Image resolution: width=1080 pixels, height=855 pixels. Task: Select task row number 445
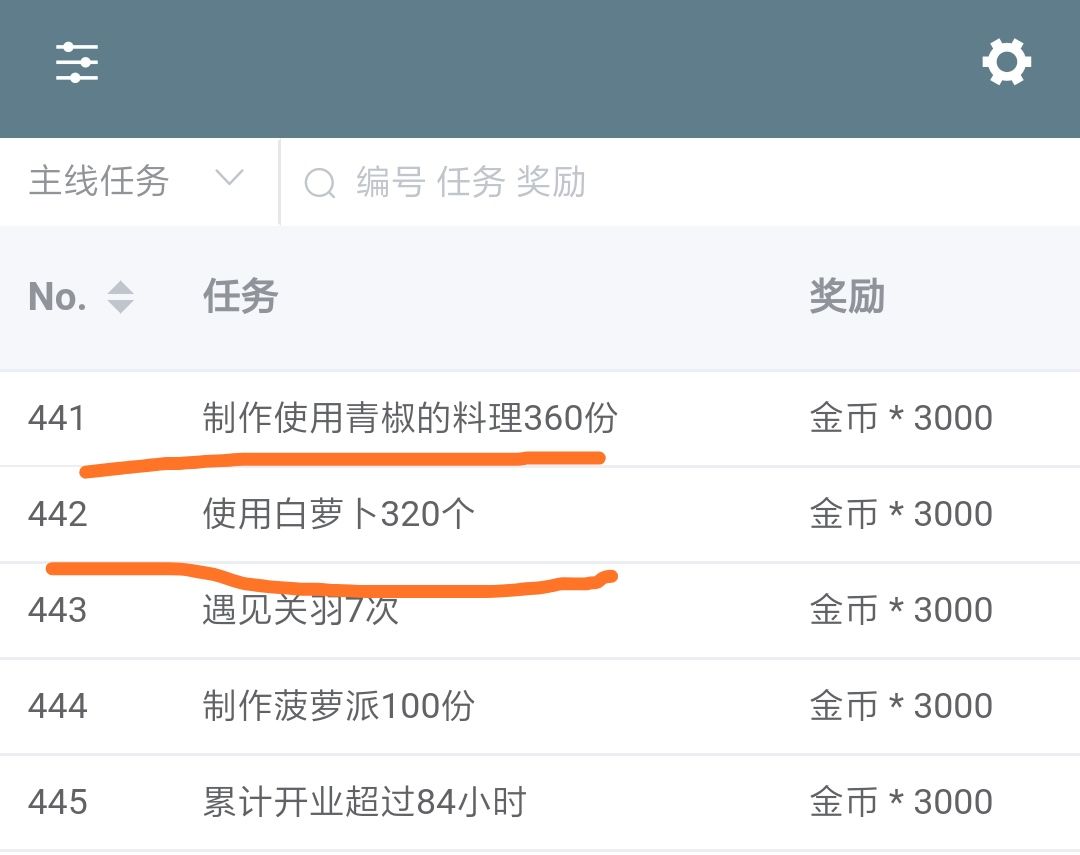click(x=58, y=802)
